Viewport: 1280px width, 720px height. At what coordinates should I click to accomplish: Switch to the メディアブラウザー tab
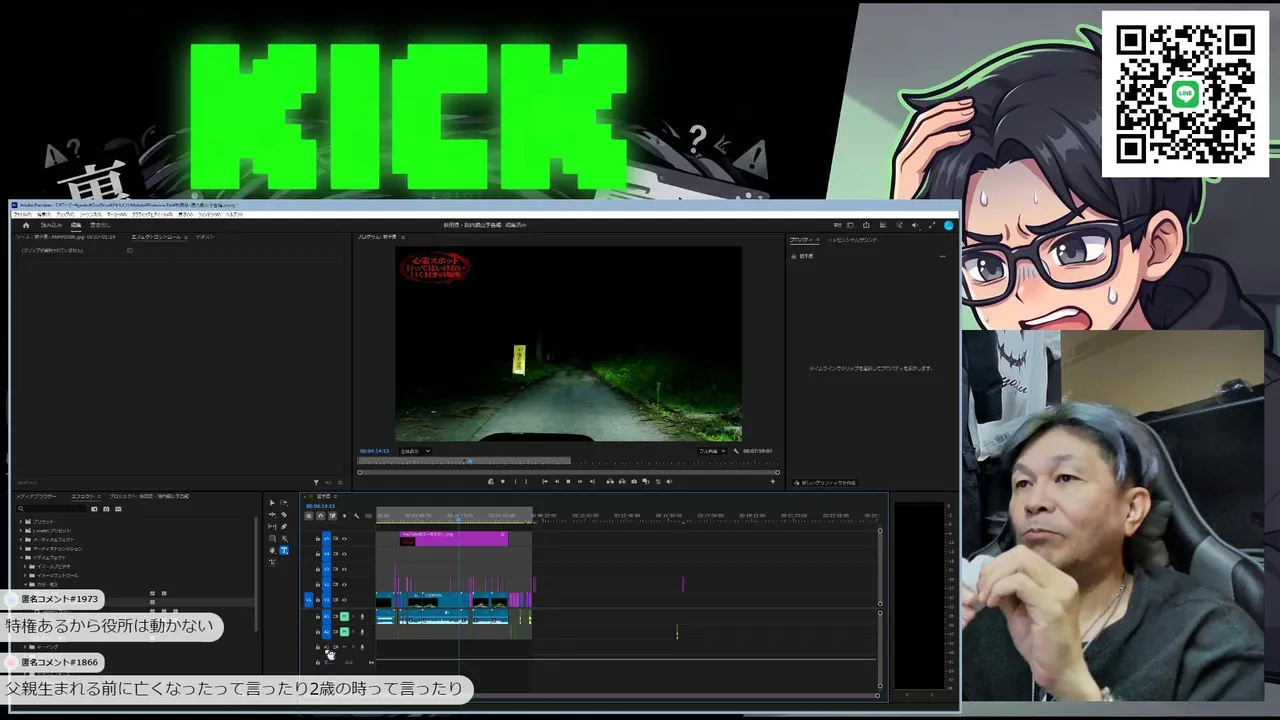click(36, 496)
